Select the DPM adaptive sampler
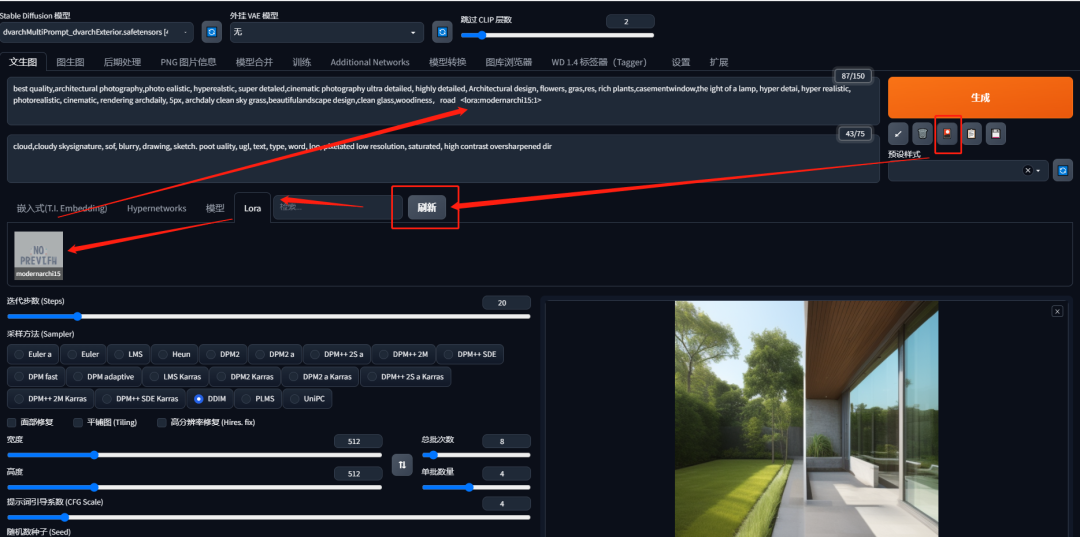This screenshot has width=1080, height=537. [x=105, y=377]
